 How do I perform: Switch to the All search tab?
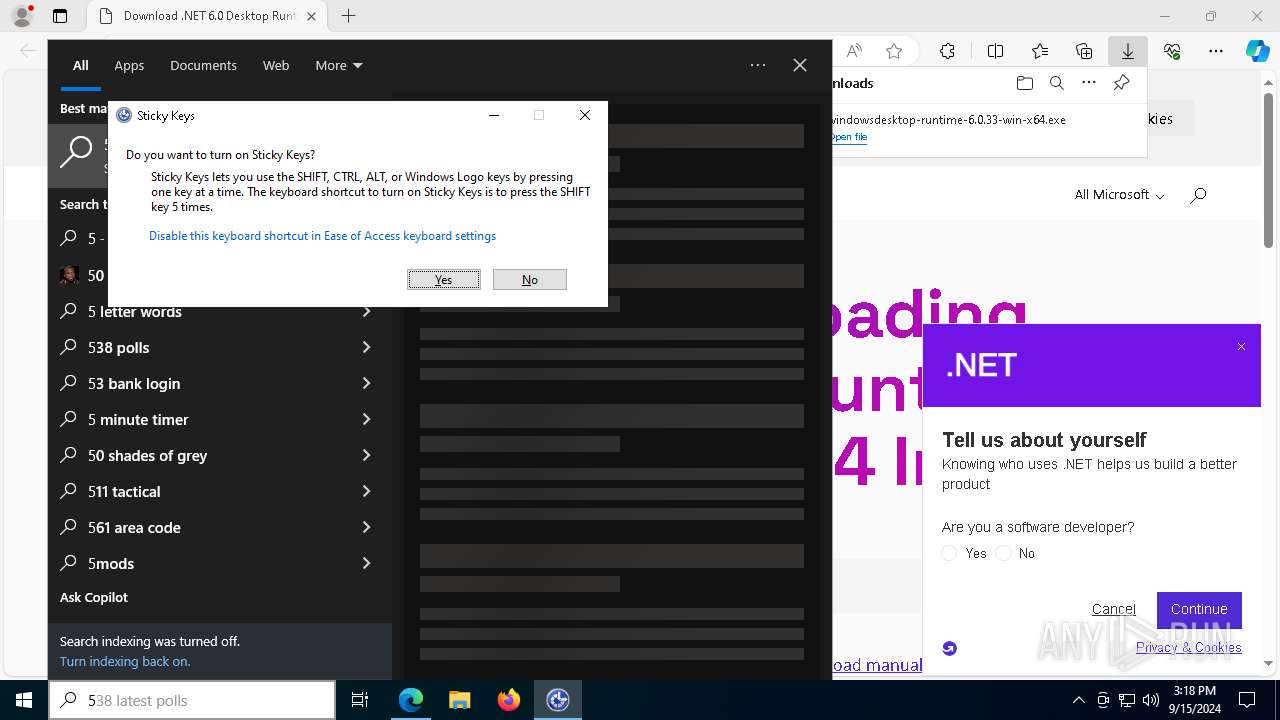click(x=81, y=65)
